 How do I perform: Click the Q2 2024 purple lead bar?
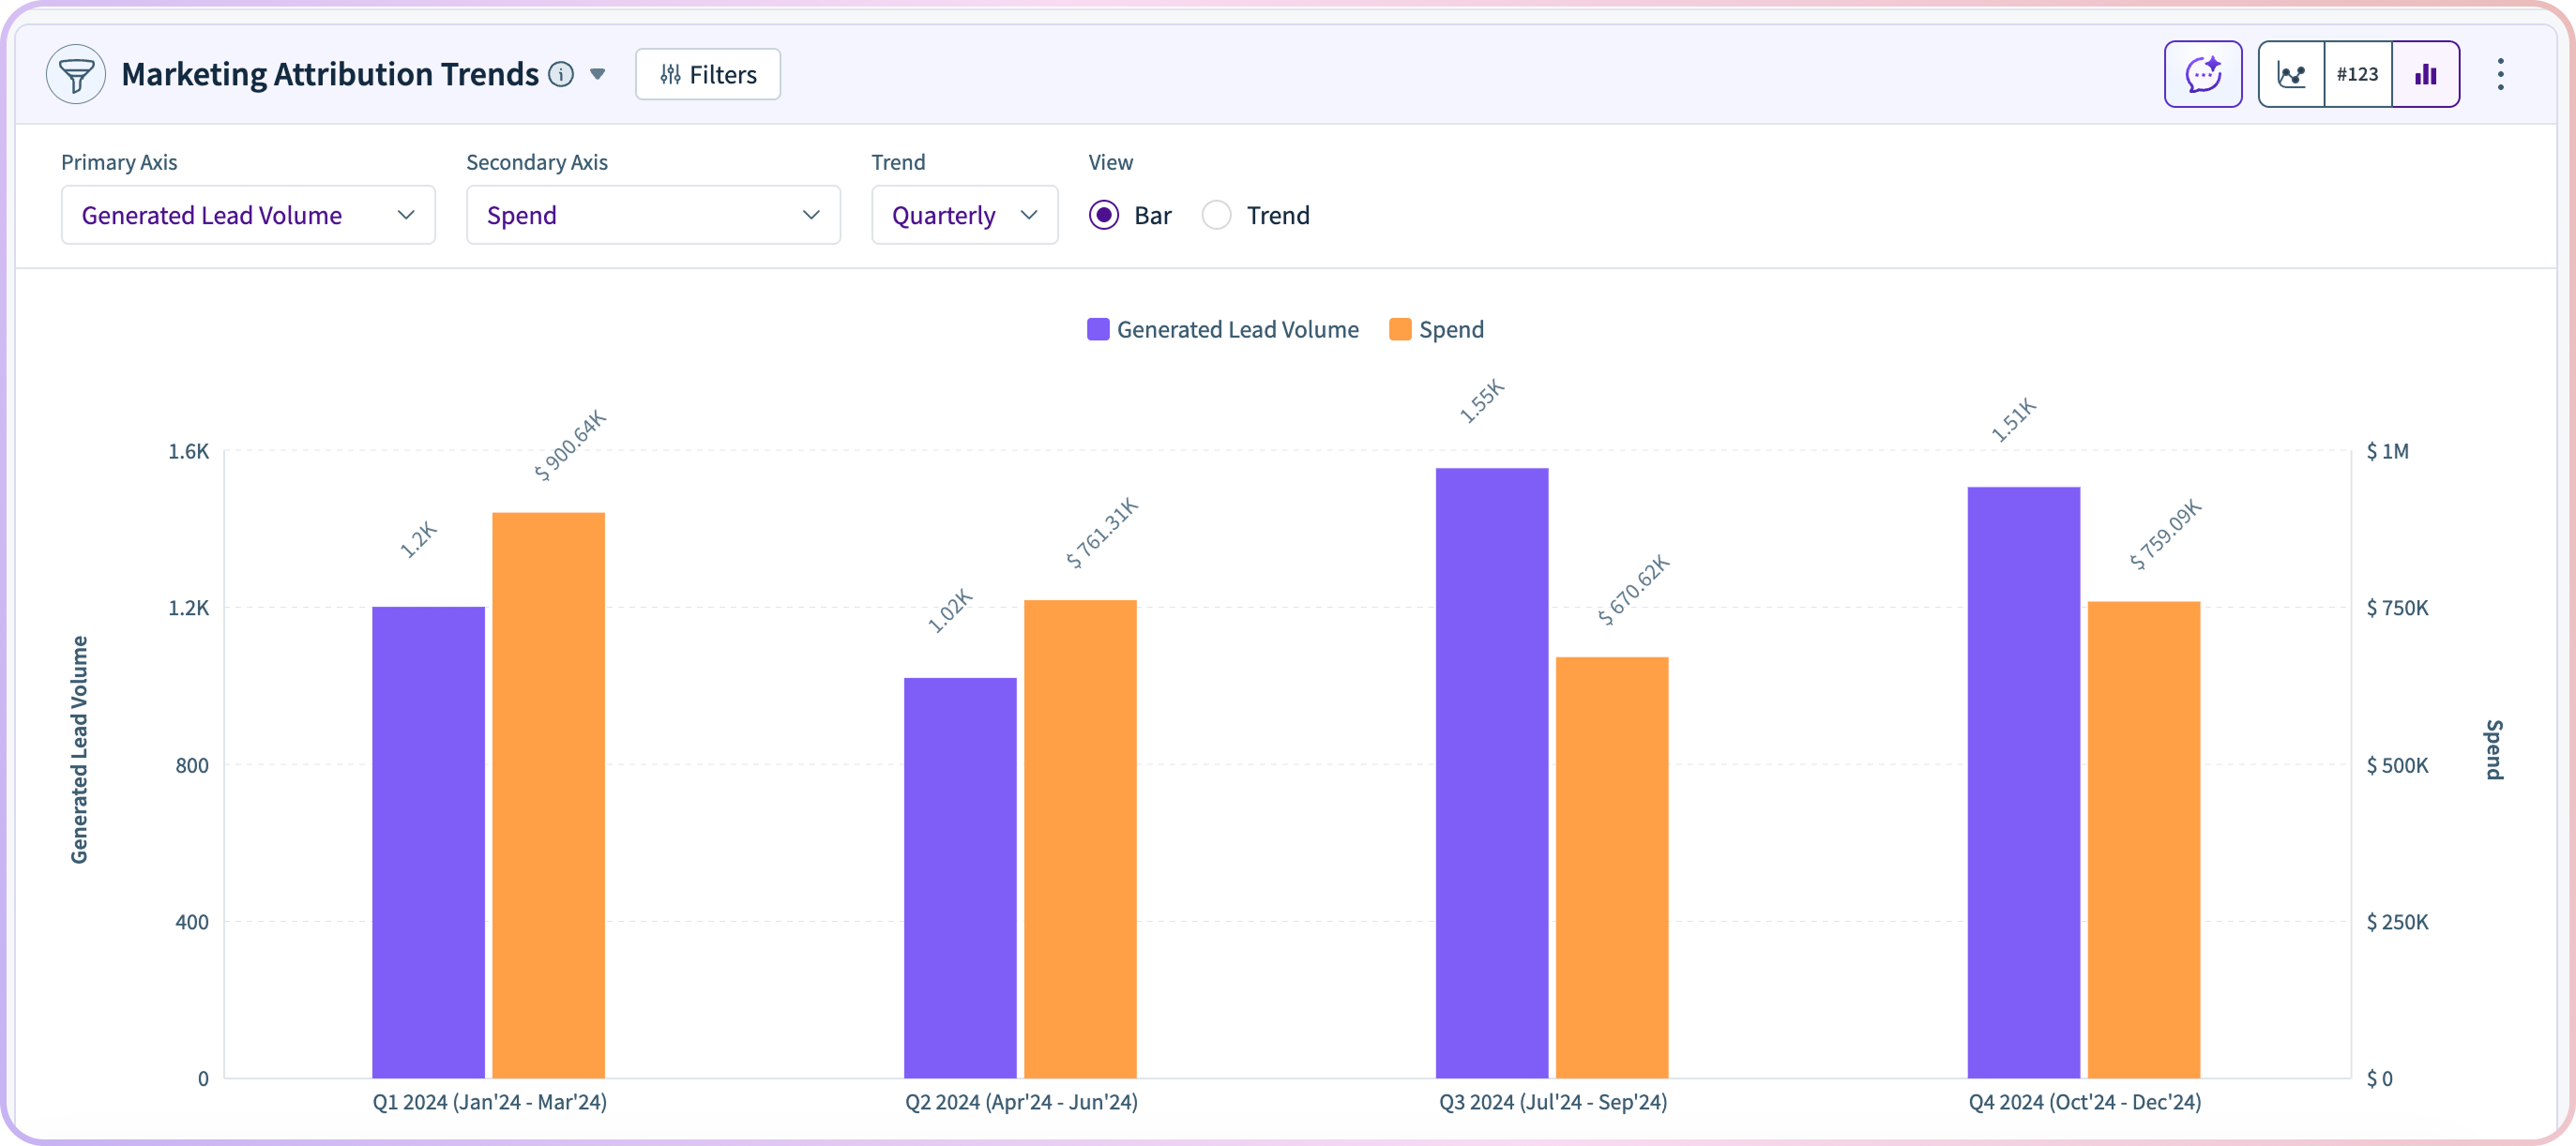point(960,877)
